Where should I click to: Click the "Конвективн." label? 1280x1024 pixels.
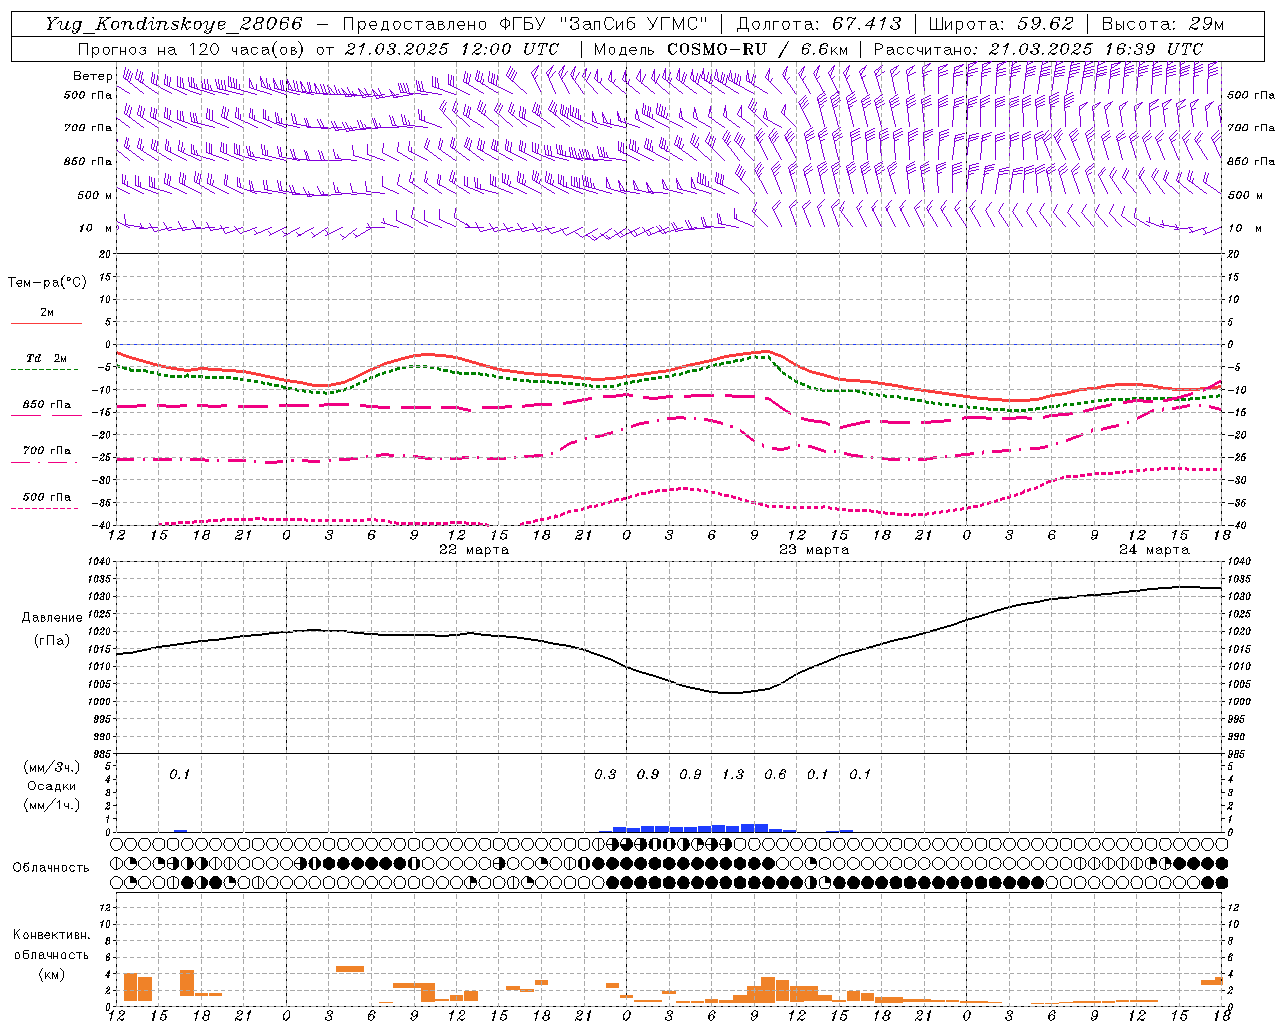(x=51, y=935)
